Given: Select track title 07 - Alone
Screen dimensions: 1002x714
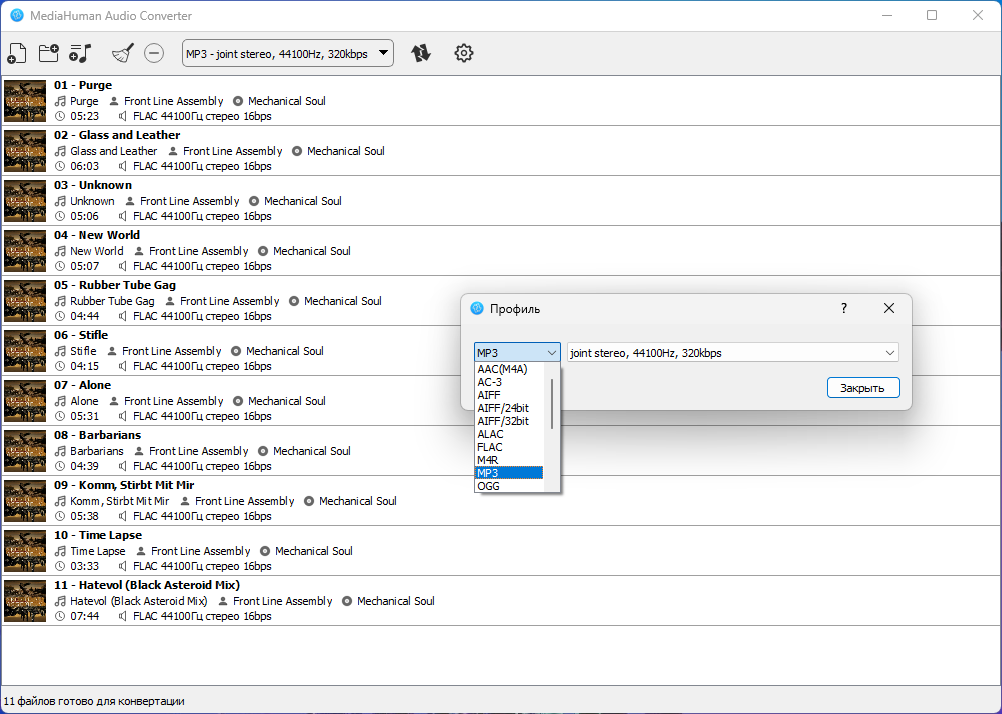Looking at the screenshot, I should pyautogui.click(x=82, y=385).
